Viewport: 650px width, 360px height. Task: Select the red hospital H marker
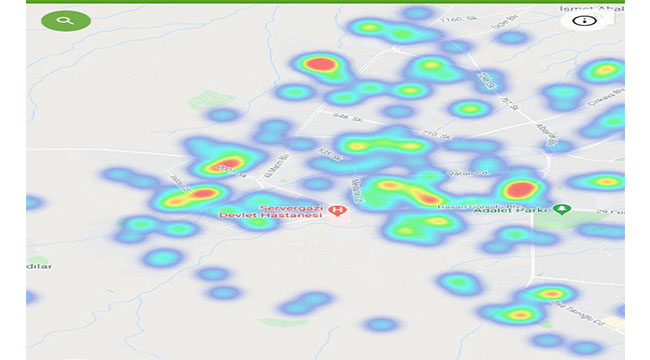click(337, 211)
